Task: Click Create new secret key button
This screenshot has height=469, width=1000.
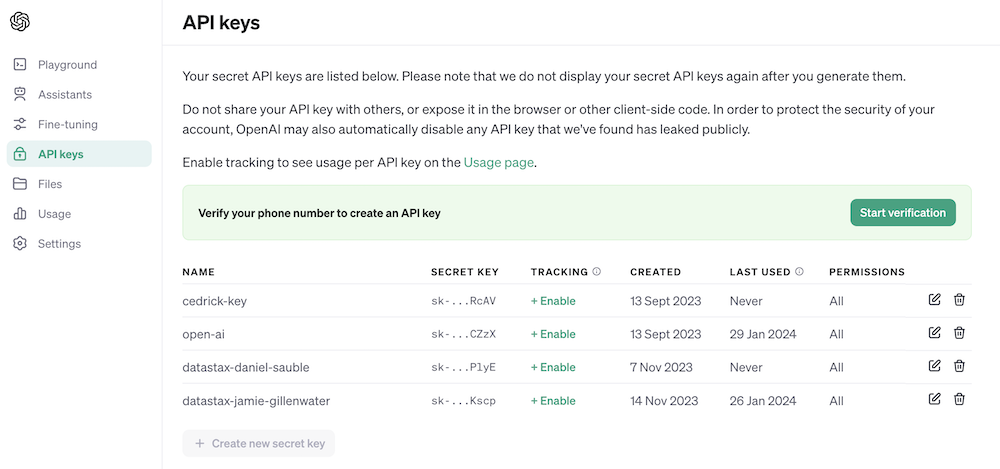Action: pyautogui.click(x=258, y=443)
